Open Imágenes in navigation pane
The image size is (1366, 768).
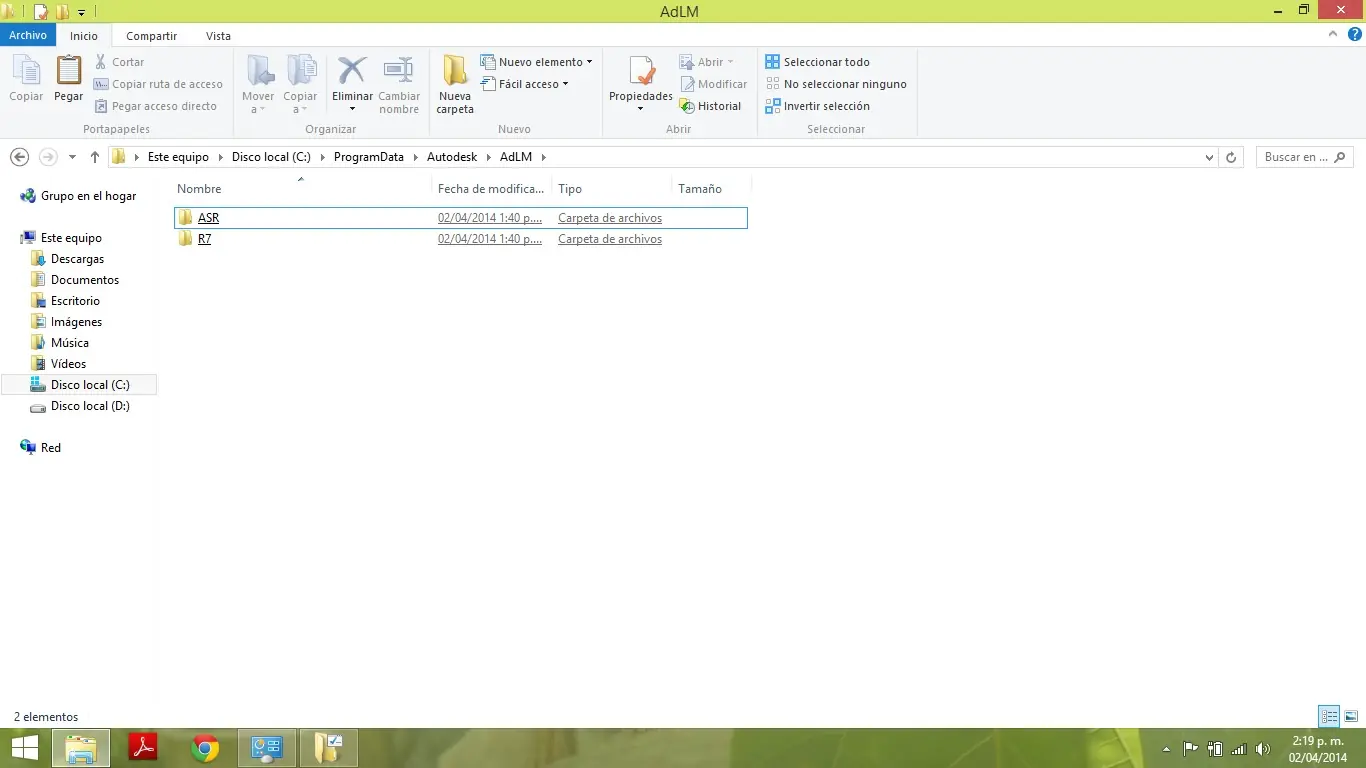66,322
